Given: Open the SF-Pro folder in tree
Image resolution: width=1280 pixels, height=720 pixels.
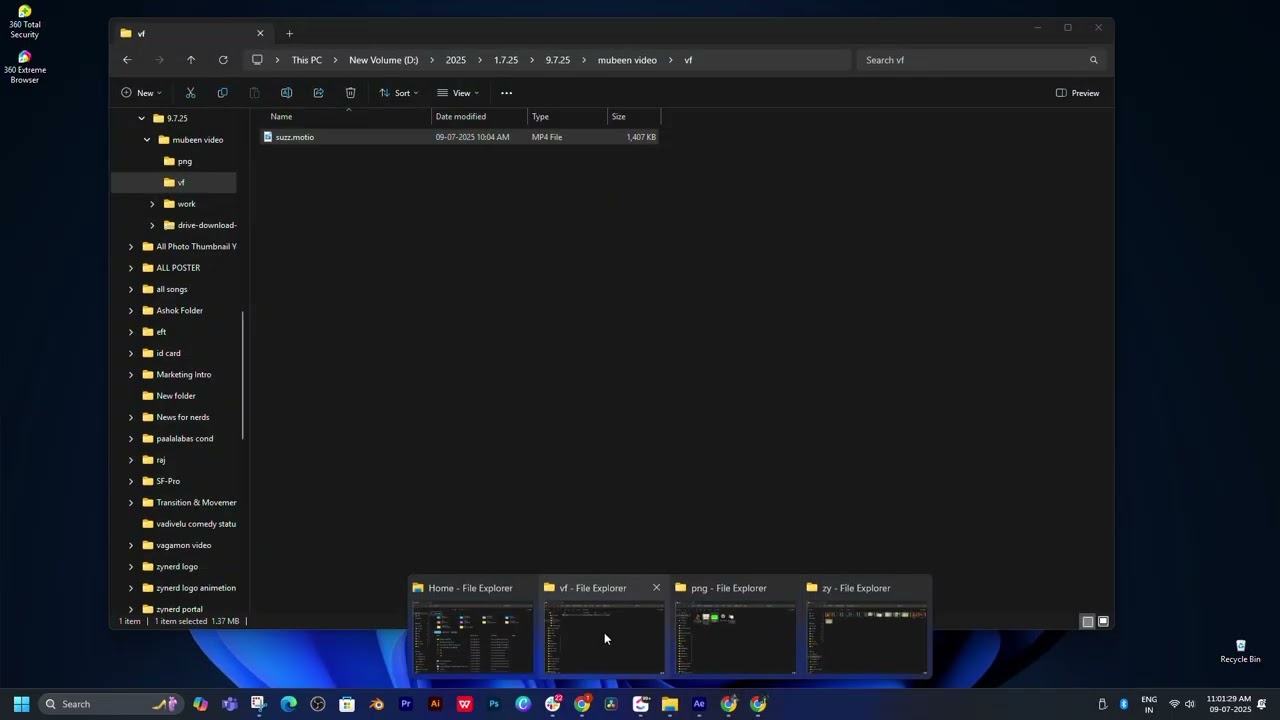Looking at the screenshot, I should 167,481.
